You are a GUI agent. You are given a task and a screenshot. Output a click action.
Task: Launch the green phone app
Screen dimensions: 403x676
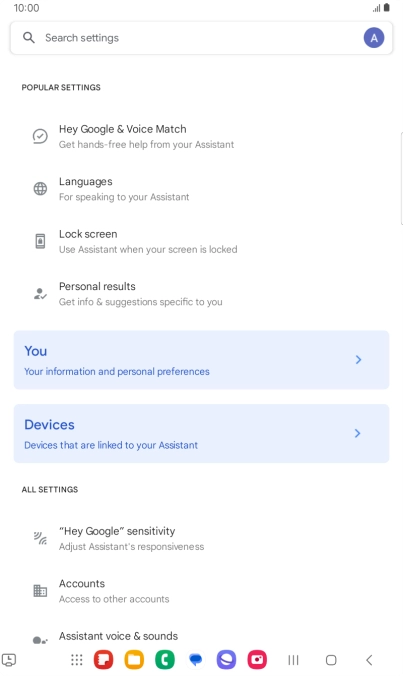pos(165,660)
